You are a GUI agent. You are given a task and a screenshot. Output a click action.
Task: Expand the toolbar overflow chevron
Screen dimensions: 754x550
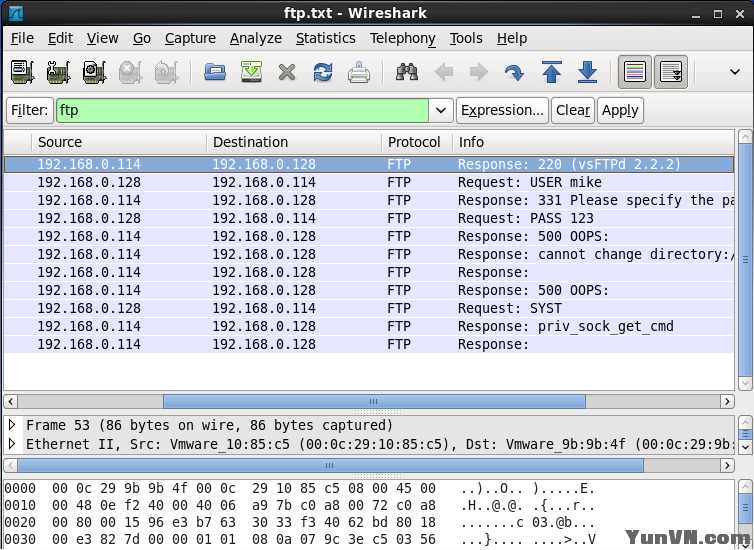pyautogui.click(x=734, y=73)
